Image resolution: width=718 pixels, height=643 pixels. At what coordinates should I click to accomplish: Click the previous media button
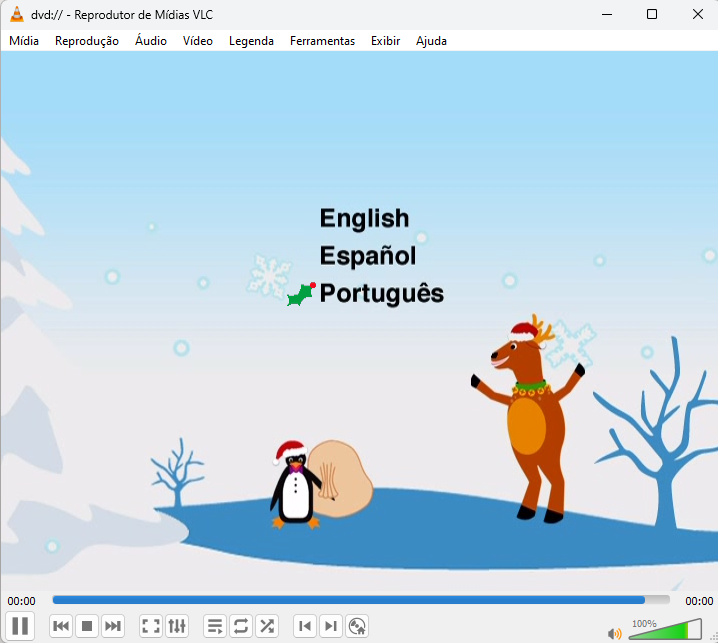(x=61, y=626)
